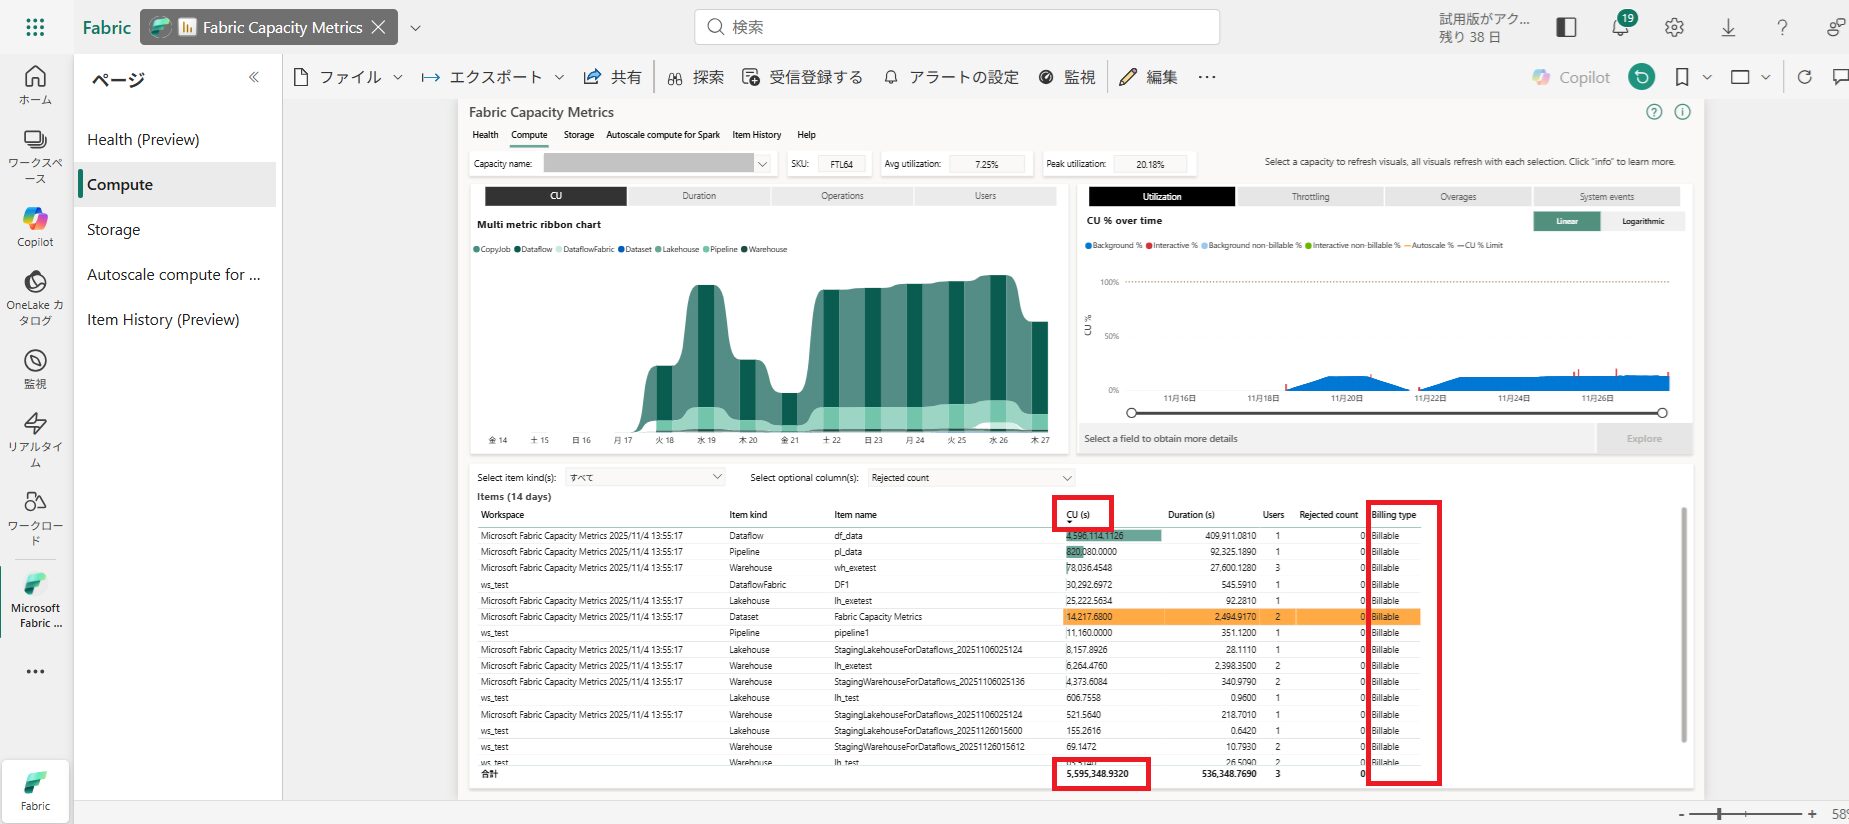Collapse the pages pane with the double chevron
The image size is (1849, 824).
(254, 77)
